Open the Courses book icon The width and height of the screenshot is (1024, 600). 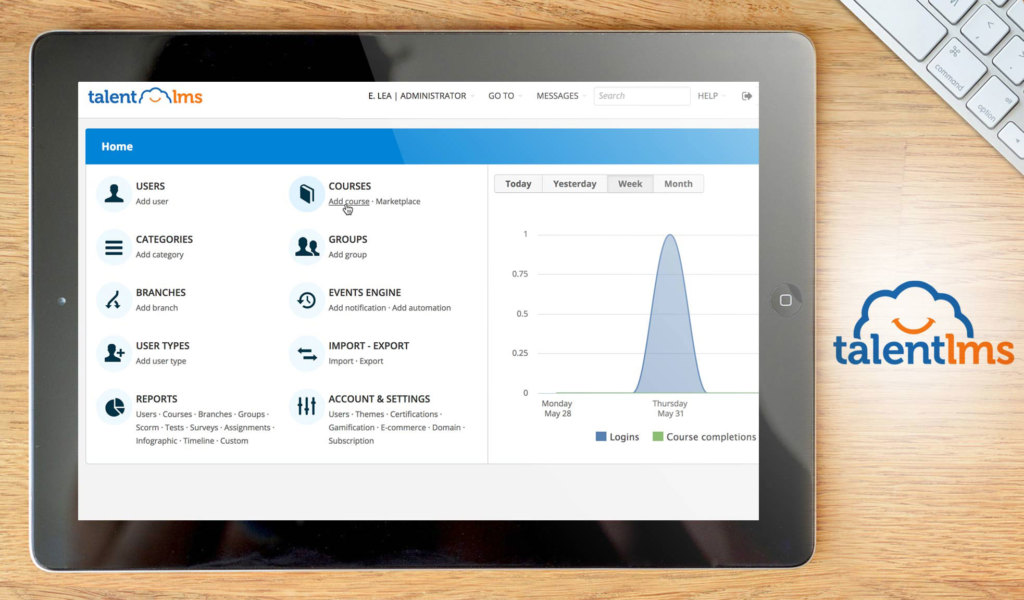(x=306, y=194)
